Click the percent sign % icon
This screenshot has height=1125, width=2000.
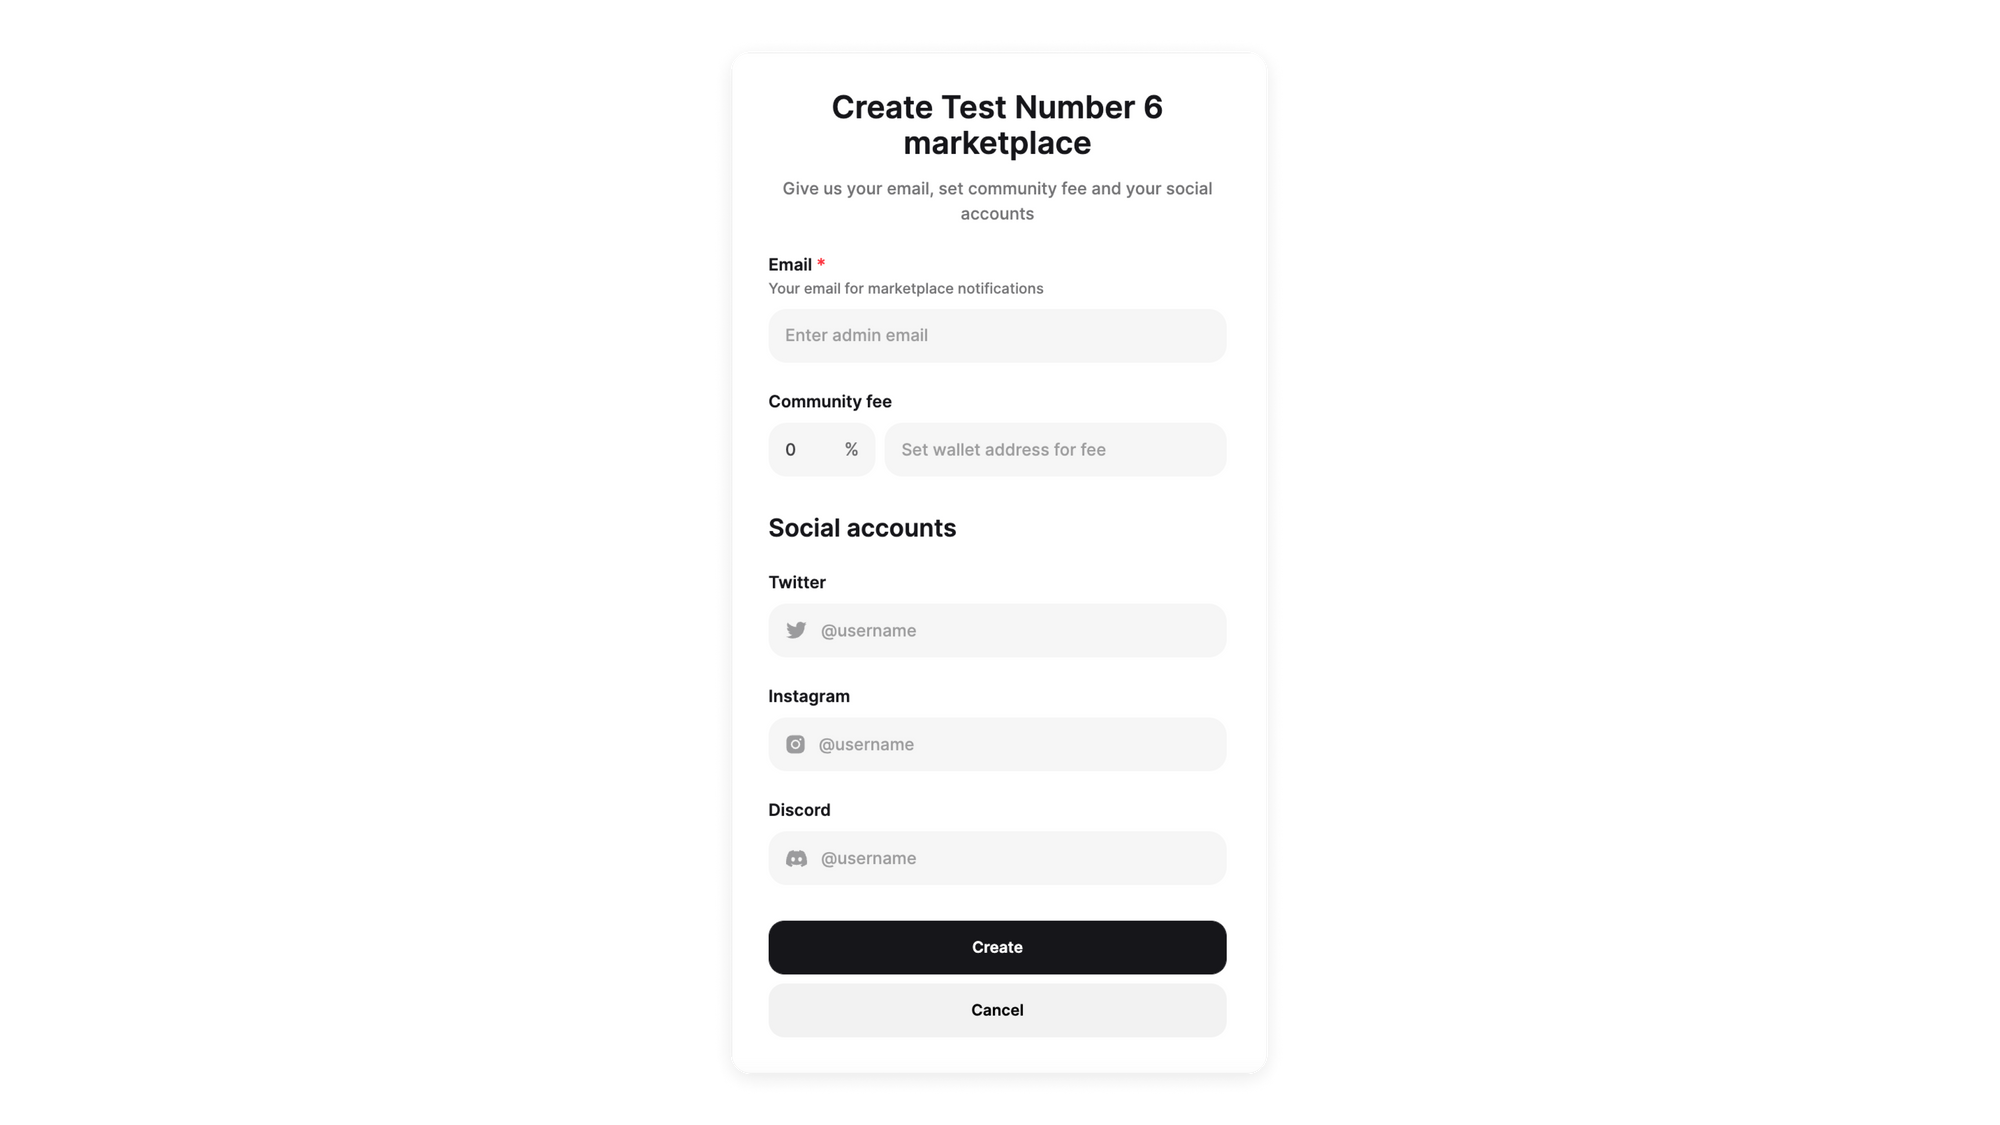coord(850,449)
